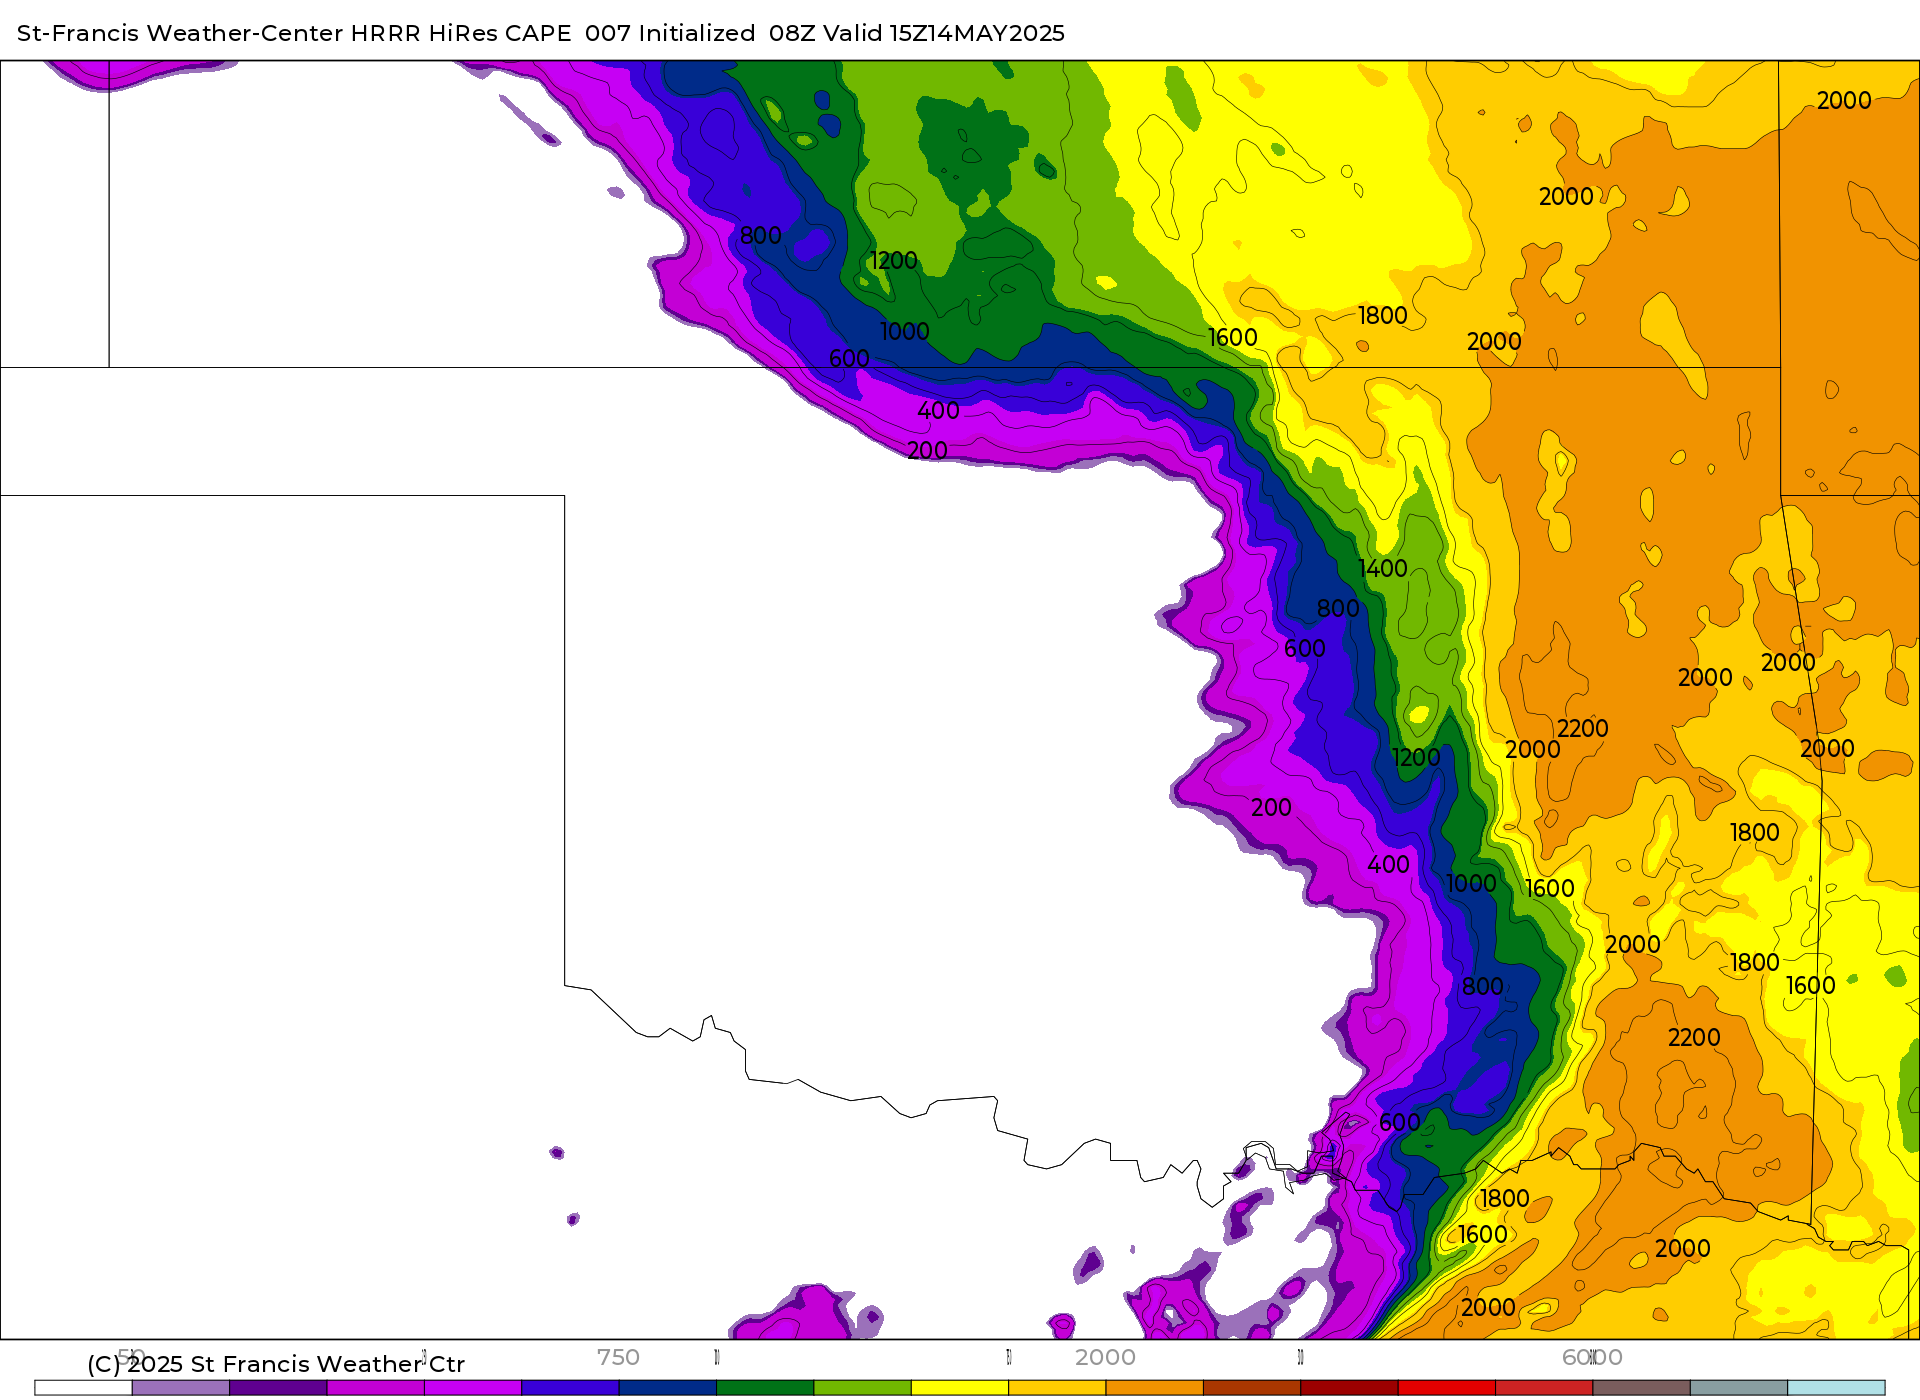Choose the lime green legend swatch
This screenshot has height=1400, width=1920.
[862, 1388]
